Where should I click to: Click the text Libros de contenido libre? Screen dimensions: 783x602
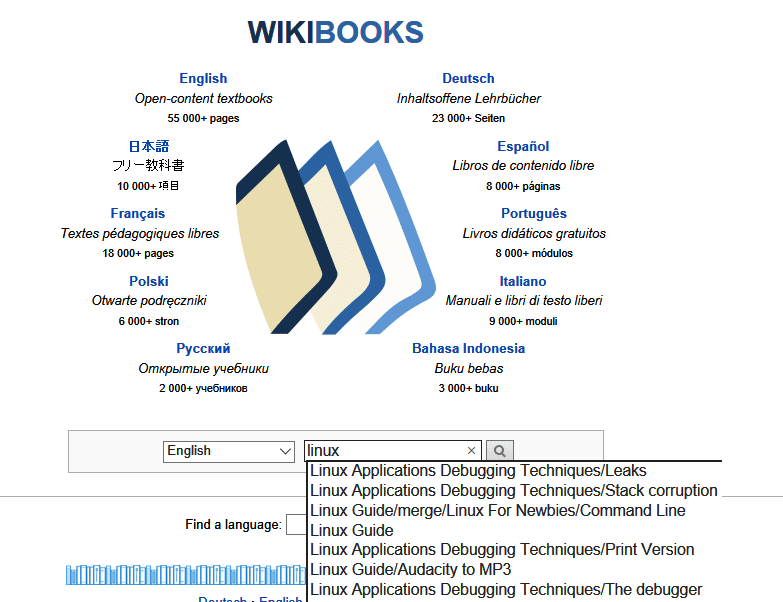(x=523, y=166)
